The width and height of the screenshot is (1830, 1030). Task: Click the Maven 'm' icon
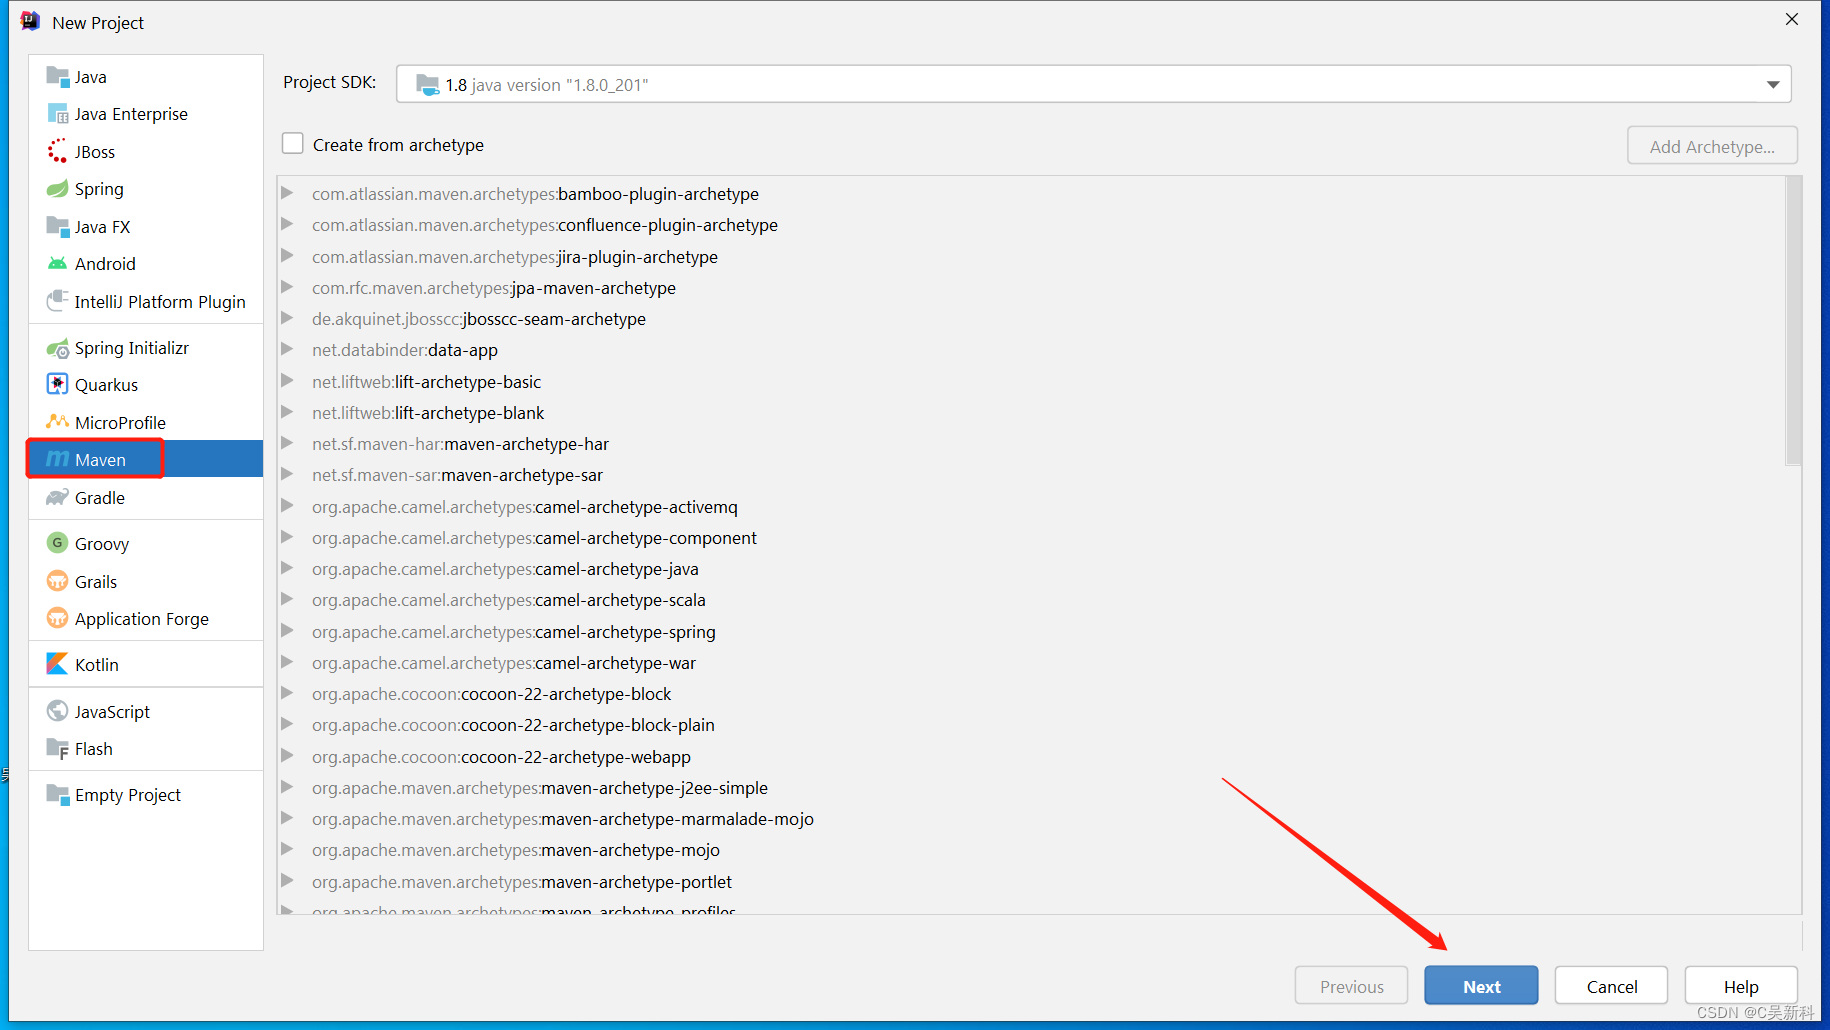click(x=57, y=459)
